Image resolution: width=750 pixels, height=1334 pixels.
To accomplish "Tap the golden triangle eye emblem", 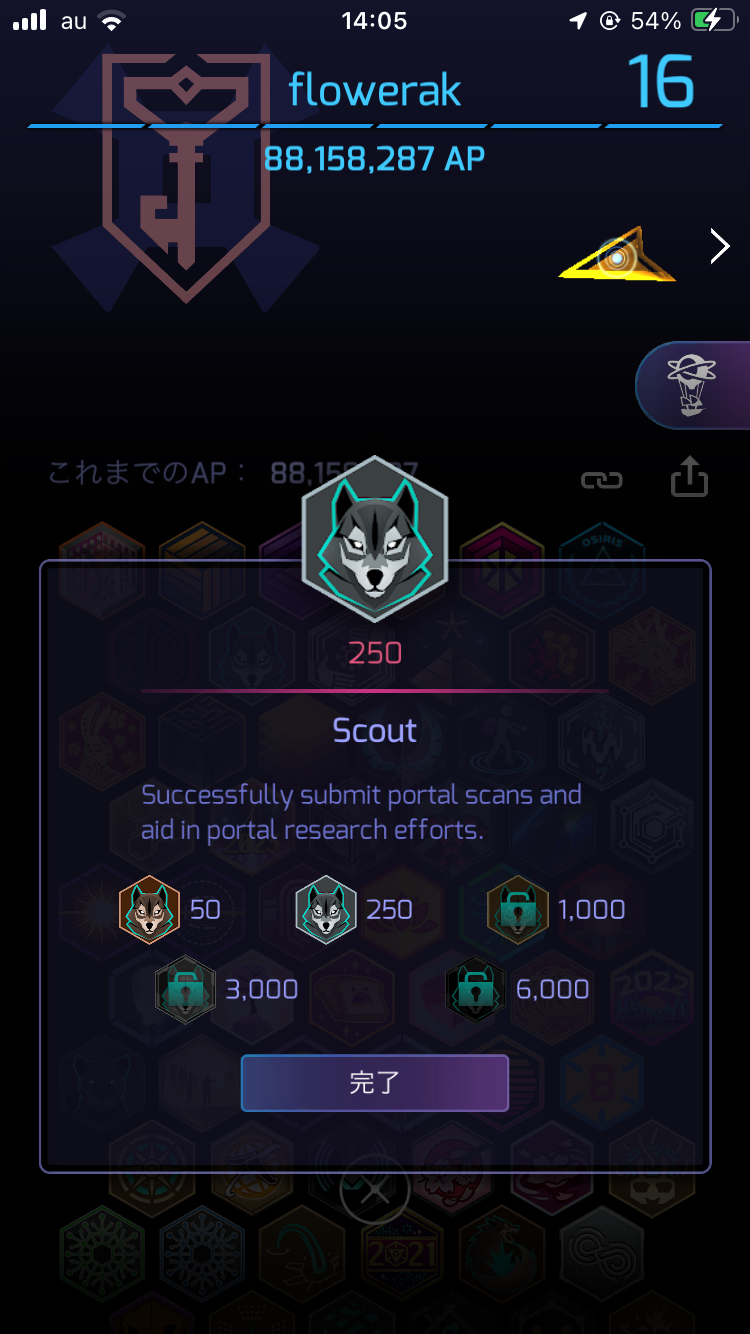I will pyautogui.click(x=617, y=255).
